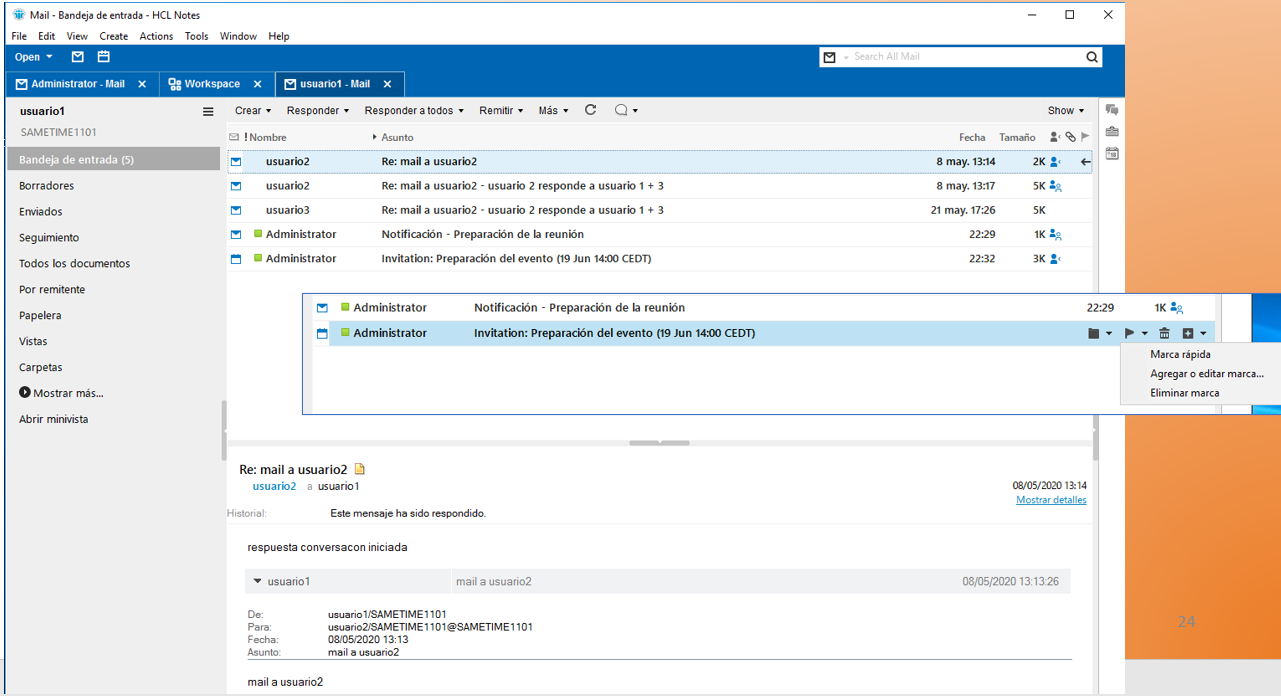Open the Tools menu

tap(196, 36)
